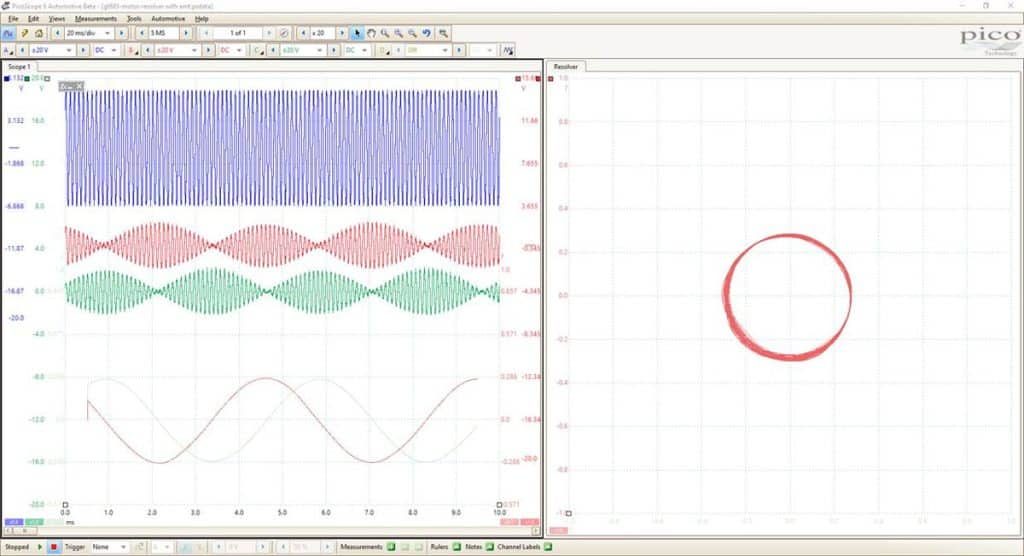
Task: Open the 20 ms/div timebase dropdown
Action: pyautogui.click(x=89, y=33)
